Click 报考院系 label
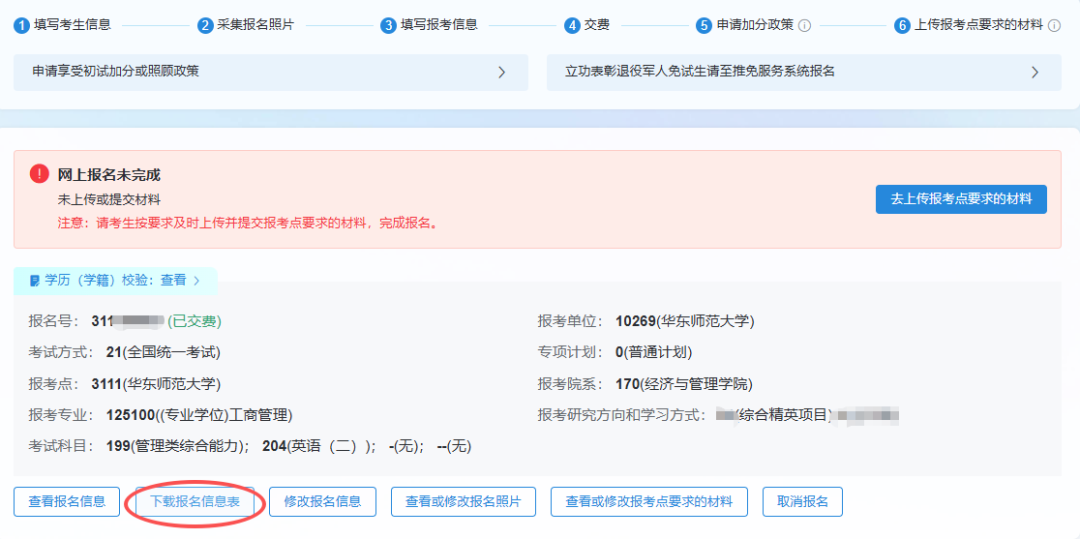 click(x=572, y=384)
